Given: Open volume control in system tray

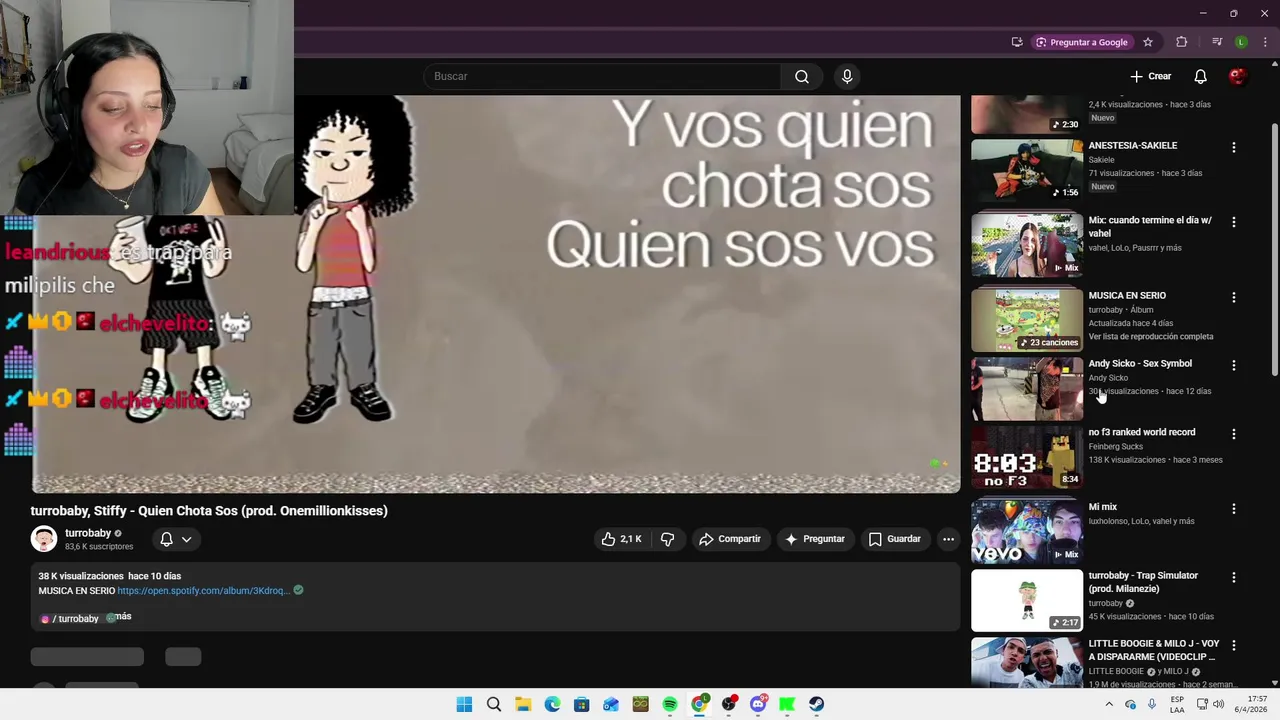Looking at the screenshot, I should (1218, 704).
